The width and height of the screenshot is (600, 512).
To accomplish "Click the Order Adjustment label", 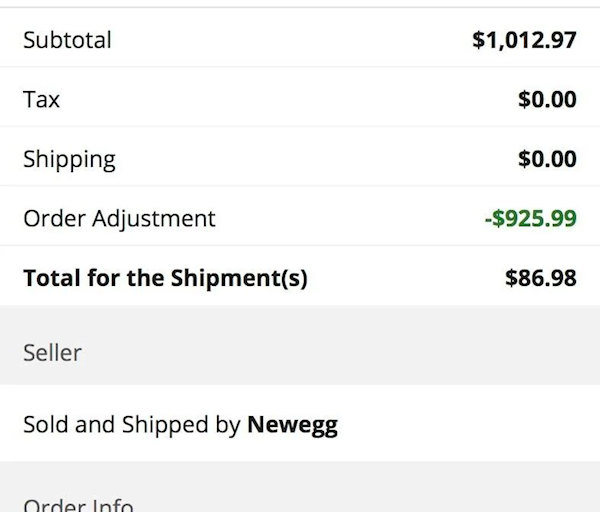I will 119,218.
